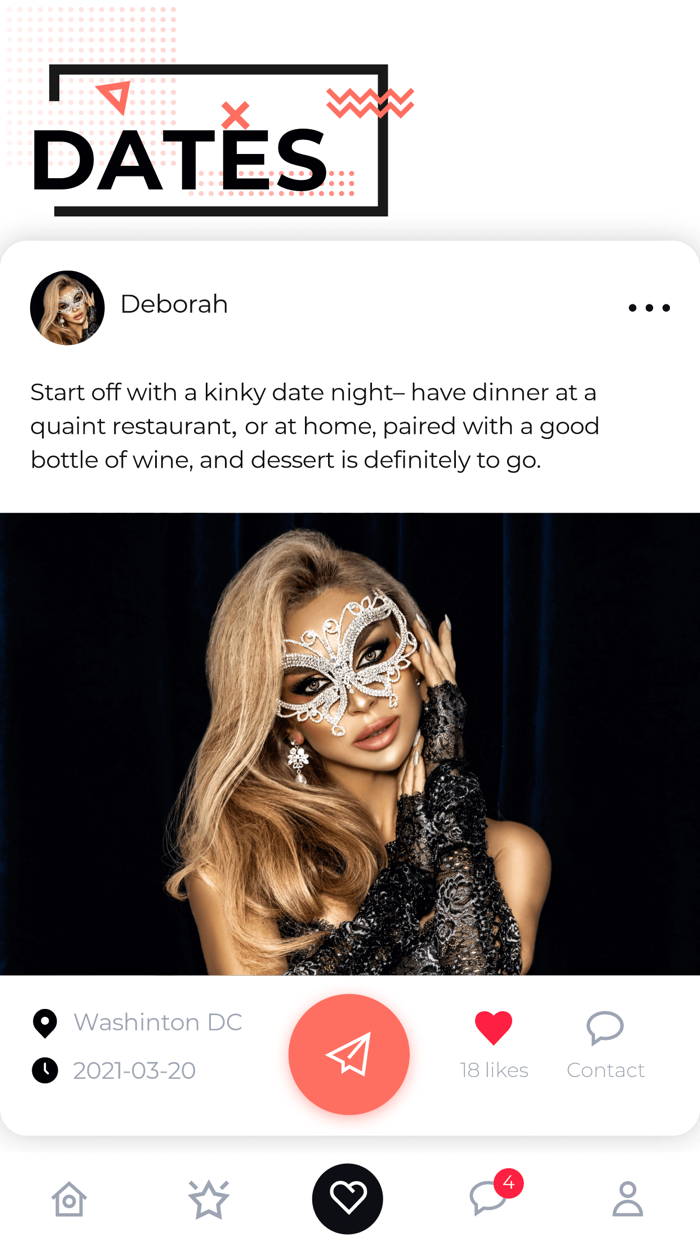The width and height of the screenshot is (700, 1244).
Task: Open the Contact speech bubble icon
Action: [605, 1027]
